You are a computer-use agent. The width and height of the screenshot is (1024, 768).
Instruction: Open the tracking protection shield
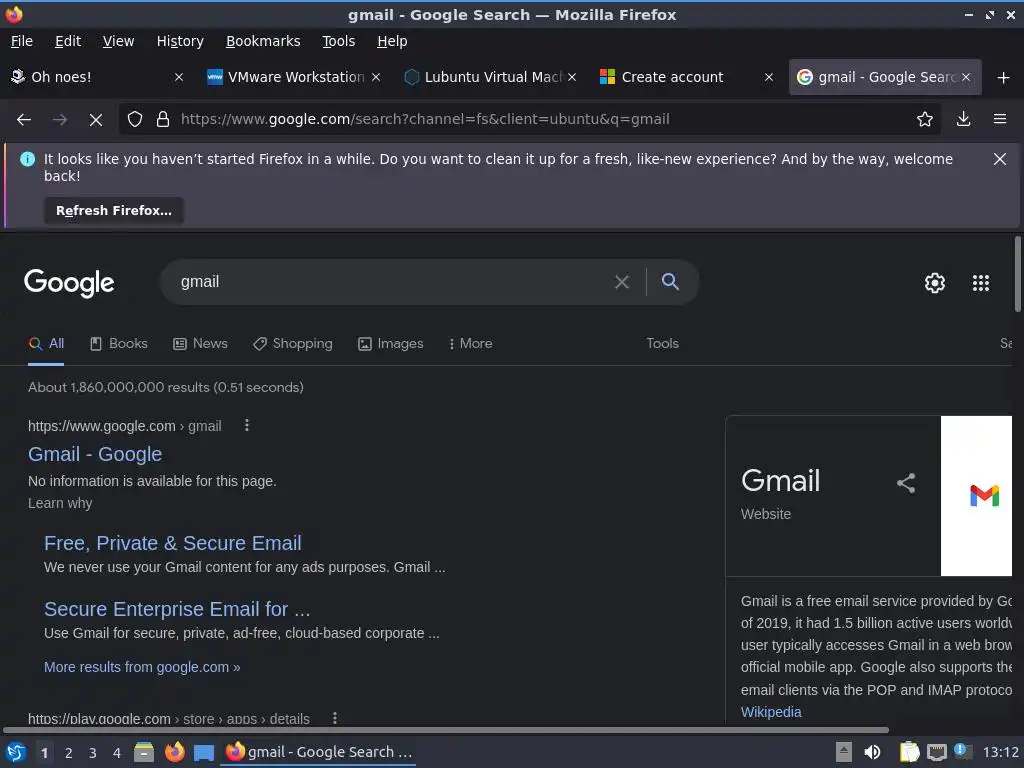pos(135,120)
